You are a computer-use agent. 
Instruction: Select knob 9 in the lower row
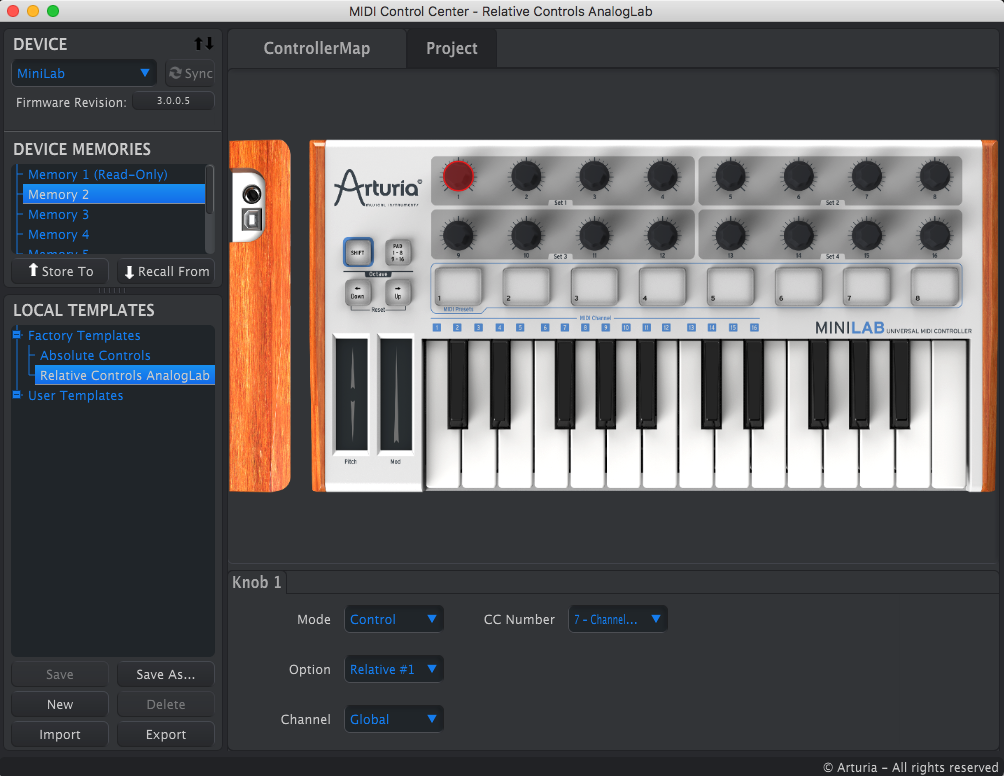pos(458,234)
